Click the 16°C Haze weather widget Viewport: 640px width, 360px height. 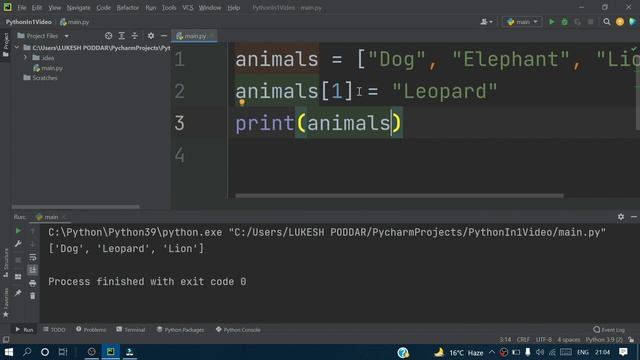coord(459,352)
